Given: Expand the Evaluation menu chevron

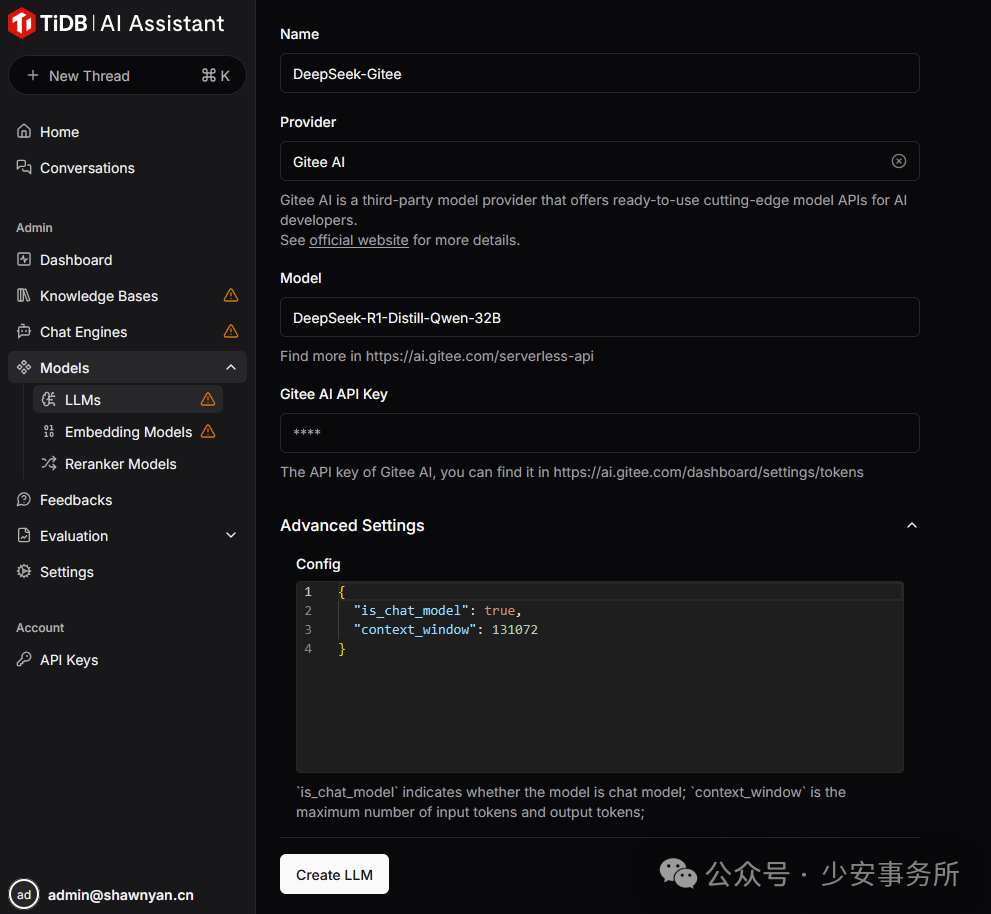Looking at the screenshot, I should [231, 535].
